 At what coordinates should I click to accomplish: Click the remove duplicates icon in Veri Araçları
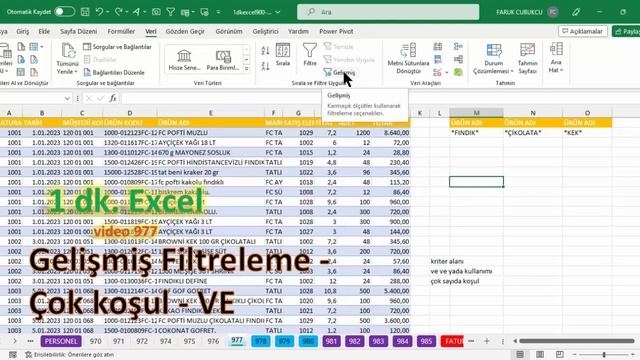438,60
